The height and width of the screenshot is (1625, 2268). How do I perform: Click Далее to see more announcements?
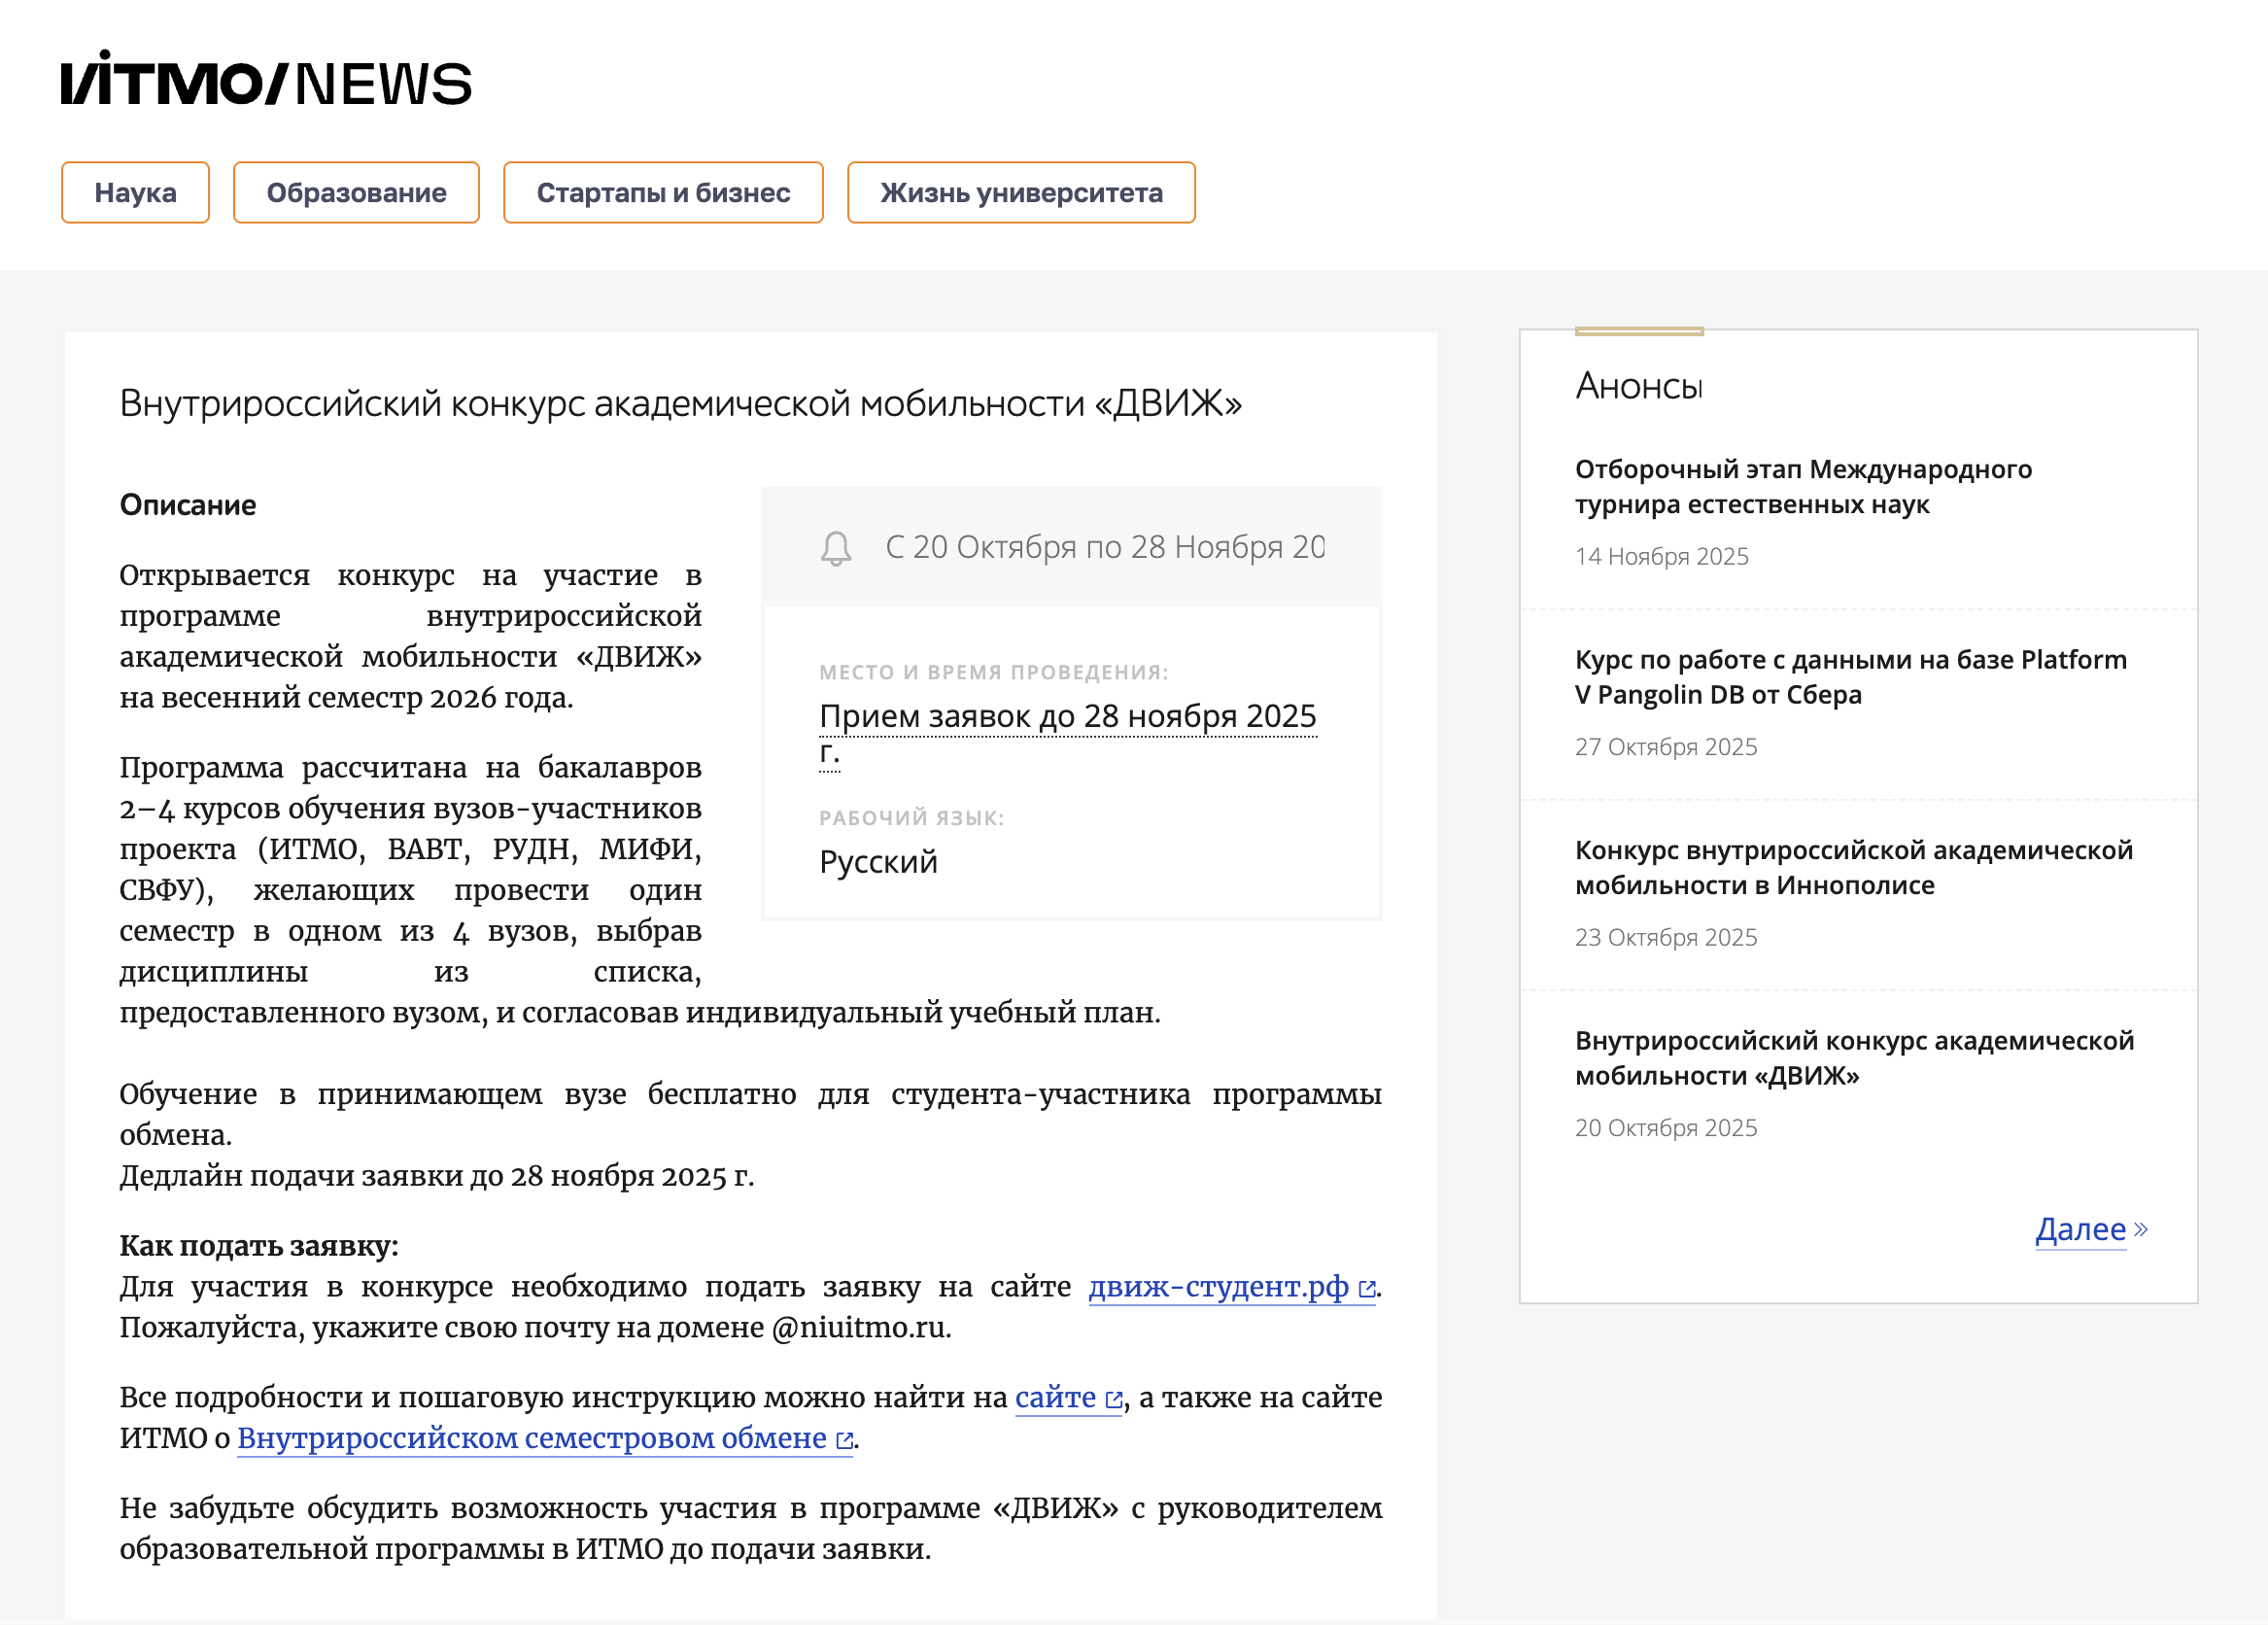pos(2080,1229)
